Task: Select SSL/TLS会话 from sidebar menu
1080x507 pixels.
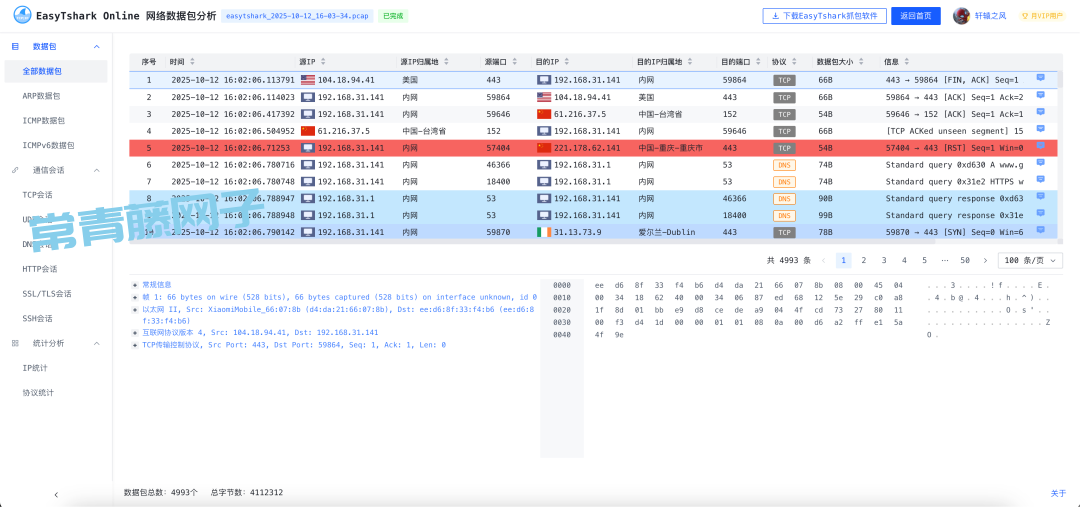Action: 47,294
